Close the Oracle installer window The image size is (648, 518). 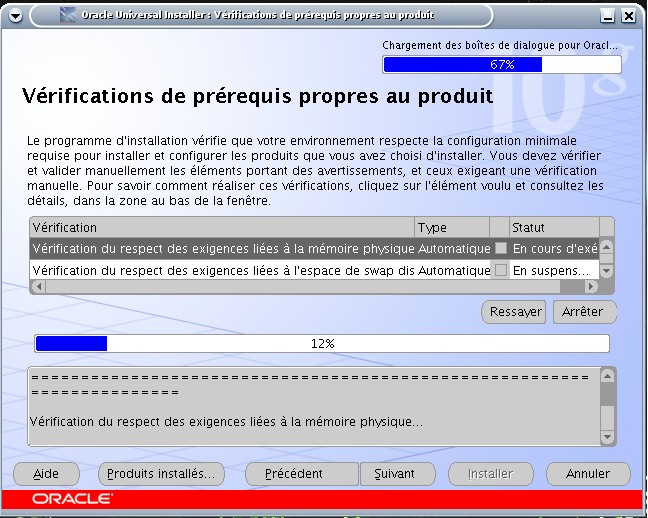[629, 16]
